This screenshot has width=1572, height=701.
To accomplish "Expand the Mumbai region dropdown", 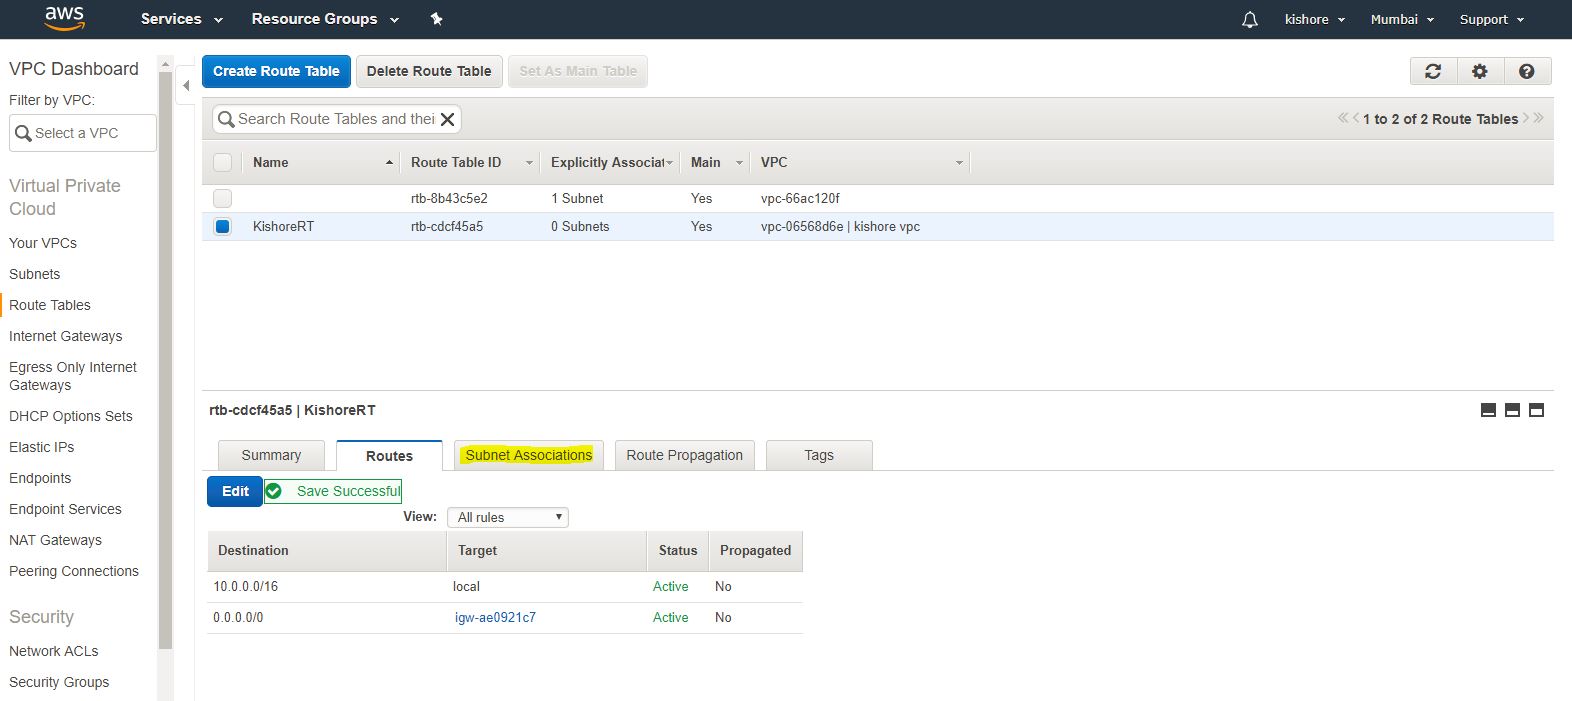I will point(1402,20).
